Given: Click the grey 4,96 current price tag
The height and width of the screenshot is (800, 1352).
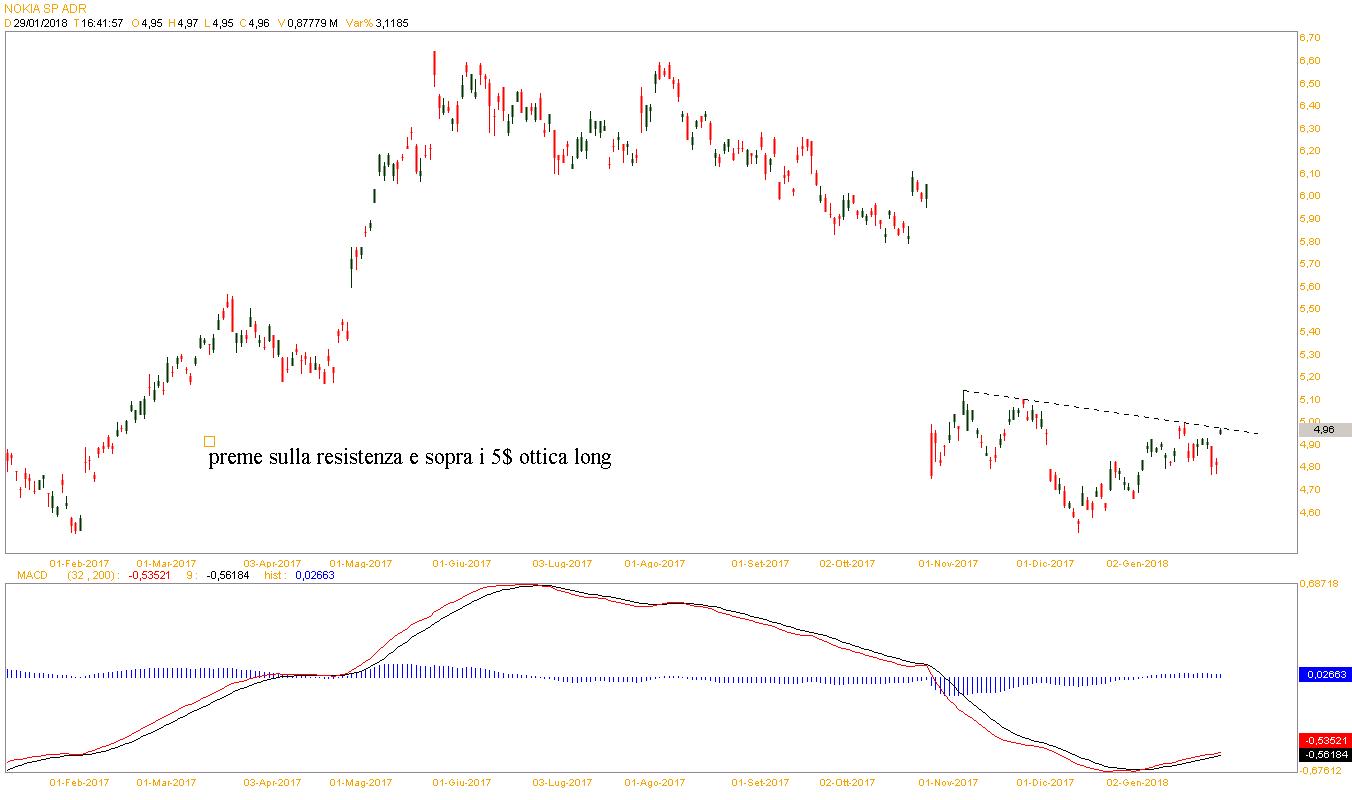Looking at the screenshot, I should 1323,430.
